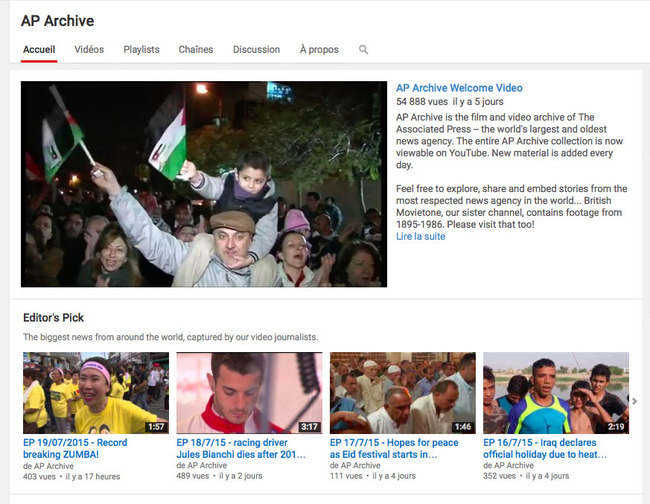Viewport: 650px width, 504px height.
Task: Open the Record breaking ZUMBA video thumbnail
Action: pos(96,393)
